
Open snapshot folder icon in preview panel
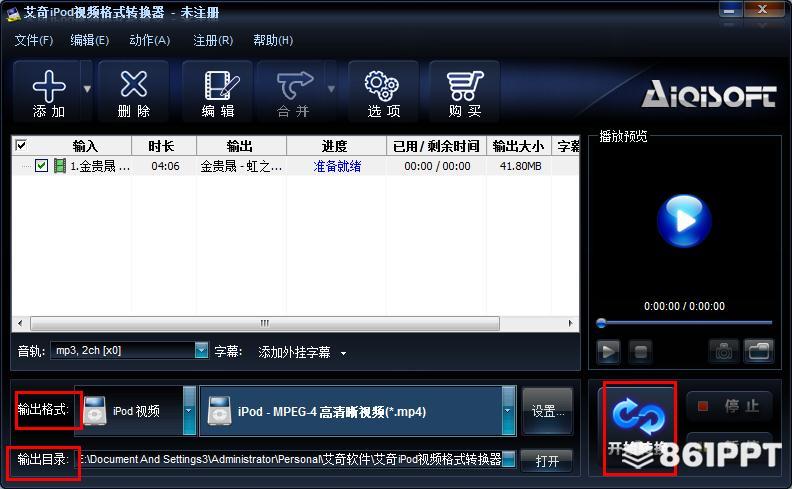click(x=759, y=351)
